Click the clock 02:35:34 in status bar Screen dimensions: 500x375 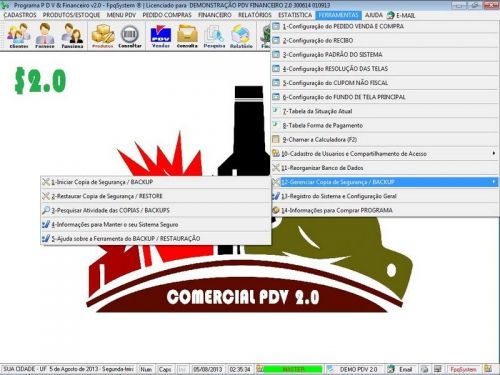tap(240, 369)
